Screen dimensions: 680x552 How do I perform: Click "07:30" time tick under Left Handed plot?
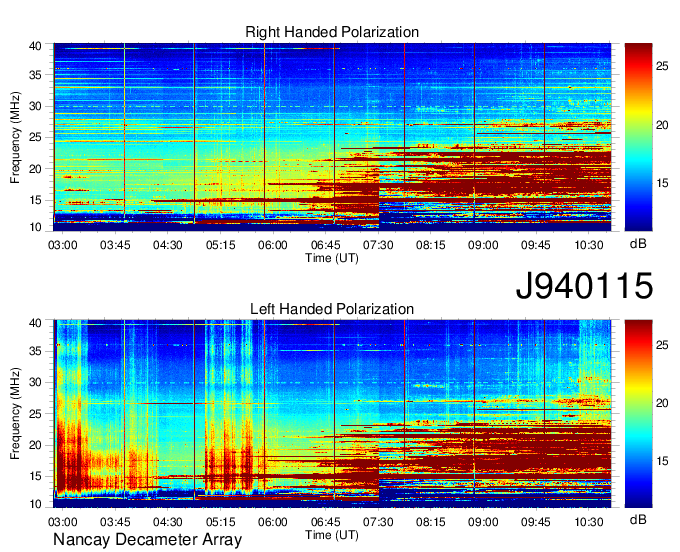pos(378,522)
